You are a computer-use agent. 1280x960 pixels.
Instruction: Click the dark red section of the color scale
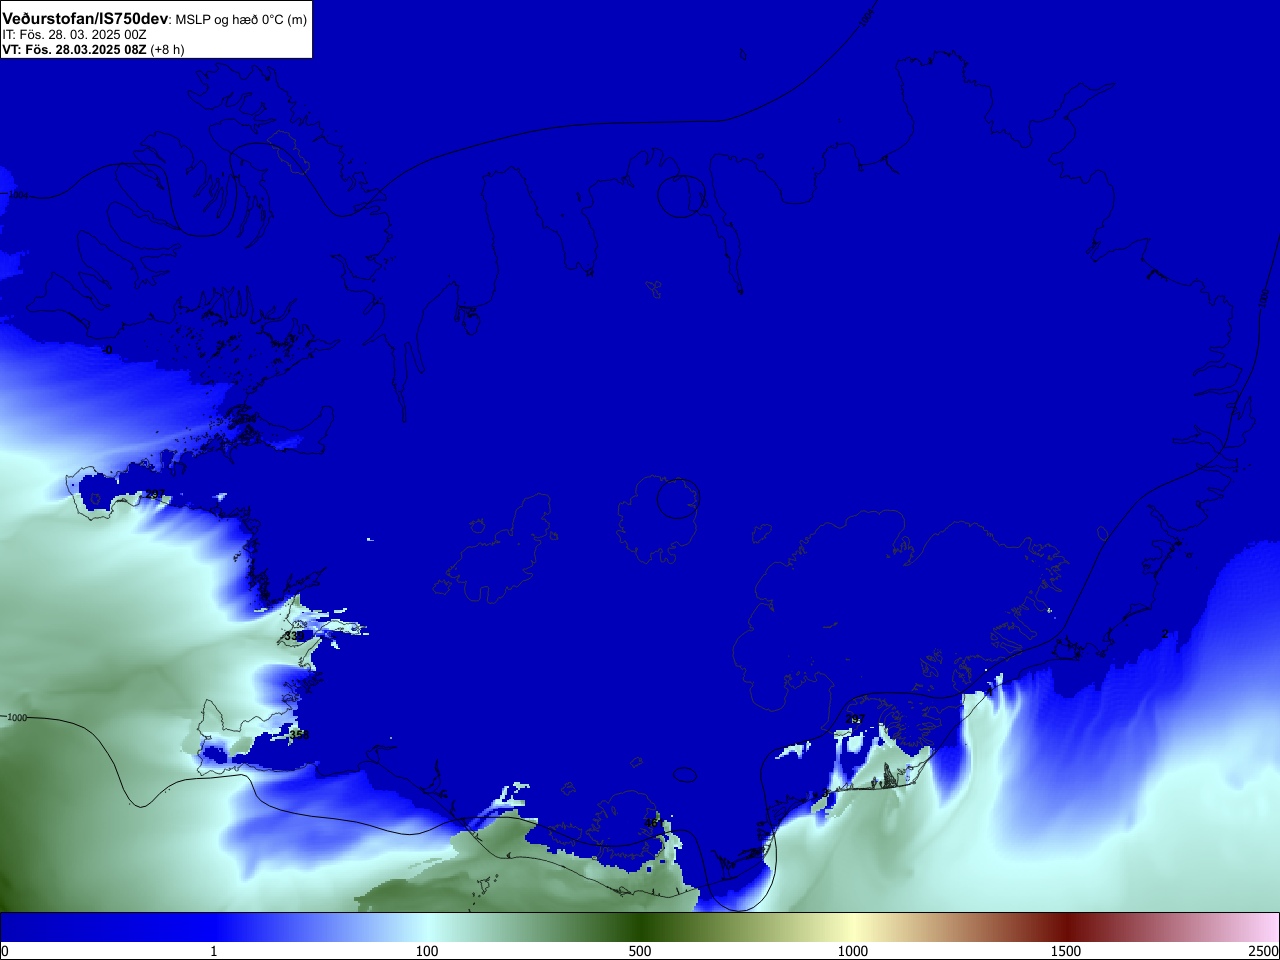[1066, 927]
